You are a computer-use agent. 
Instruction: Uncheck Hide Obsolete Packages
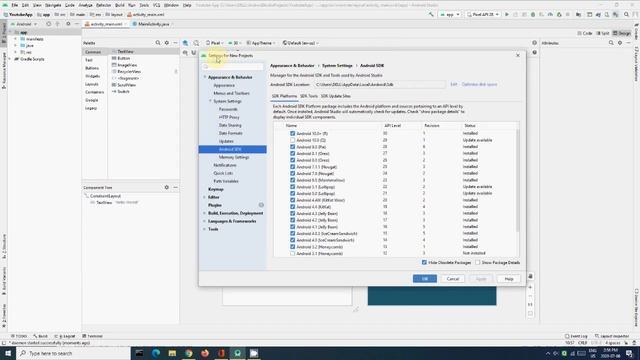(x=424, y=262)
